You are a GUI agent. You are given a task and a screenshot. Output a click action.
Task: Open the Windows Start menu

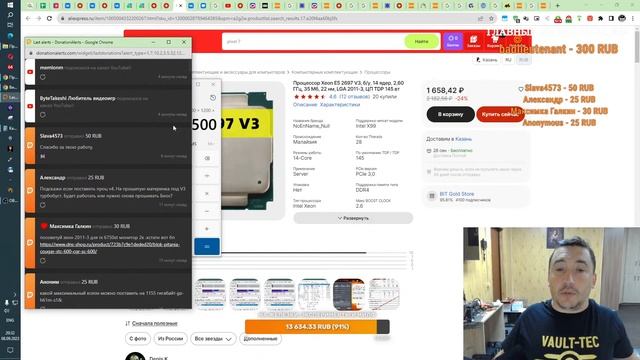[10, 5]
